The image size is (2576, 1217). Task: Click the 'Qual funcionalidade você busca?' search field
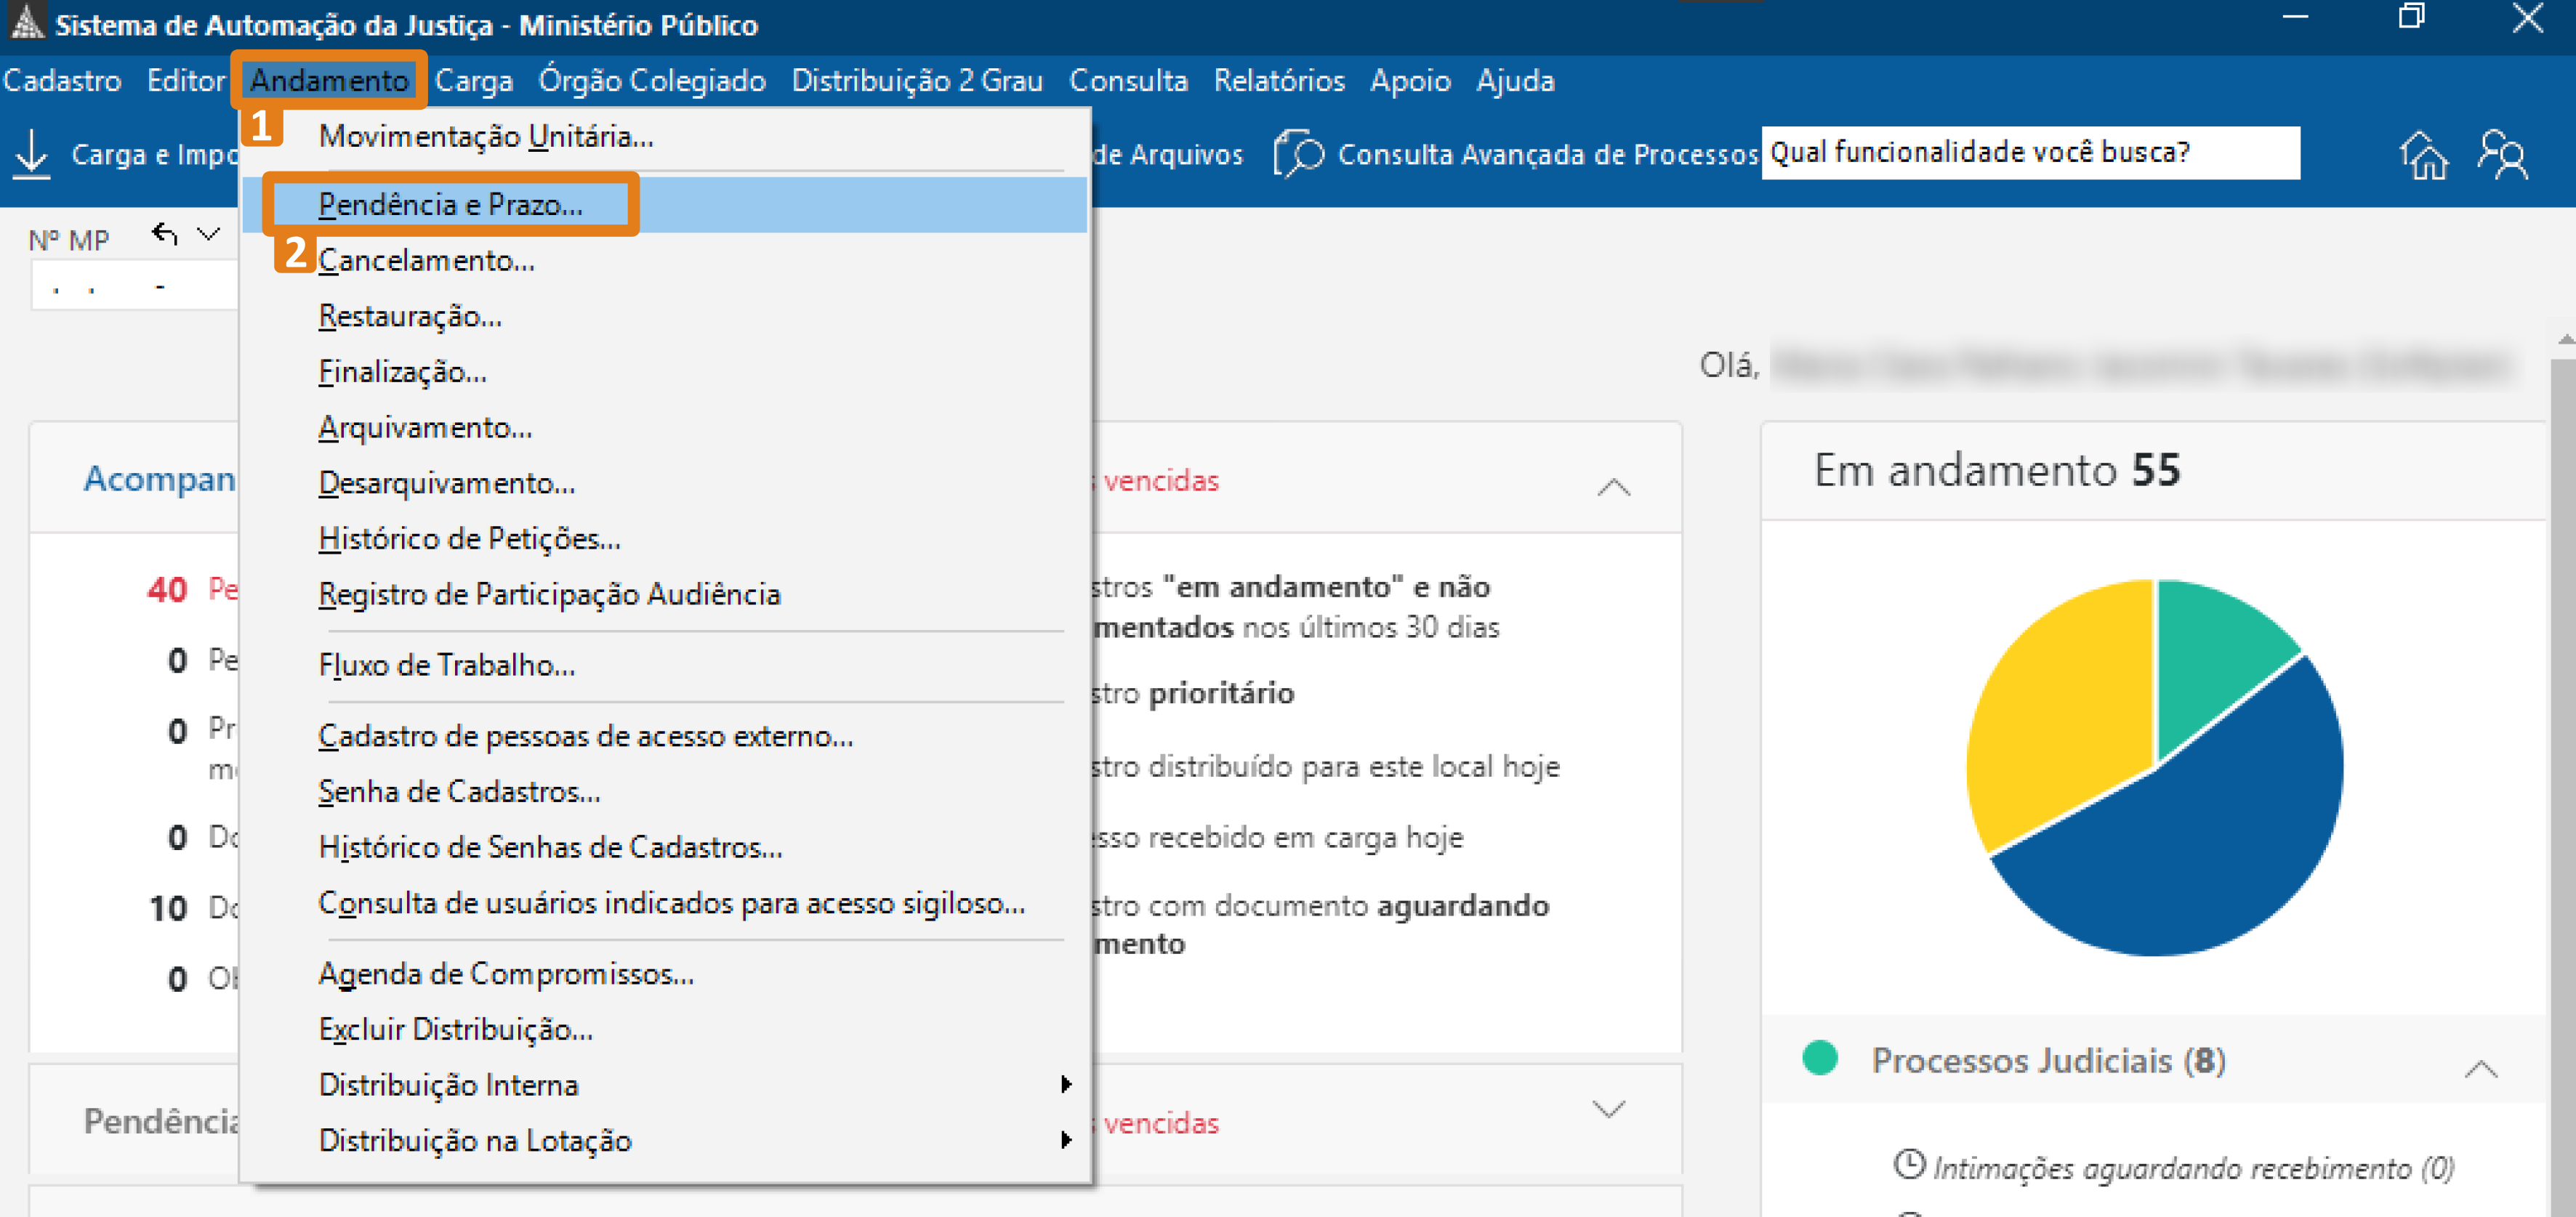pos(2030,152)
